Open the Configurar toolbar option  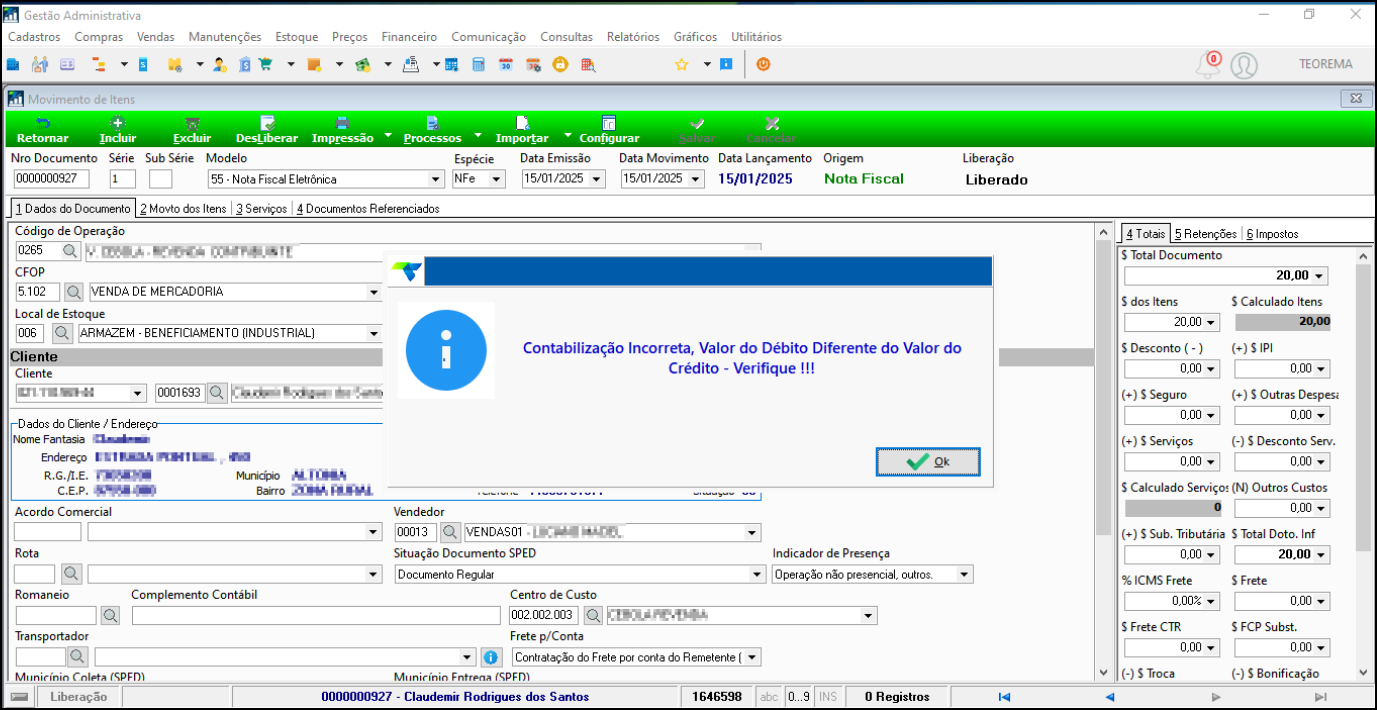(x=609, y=130)
